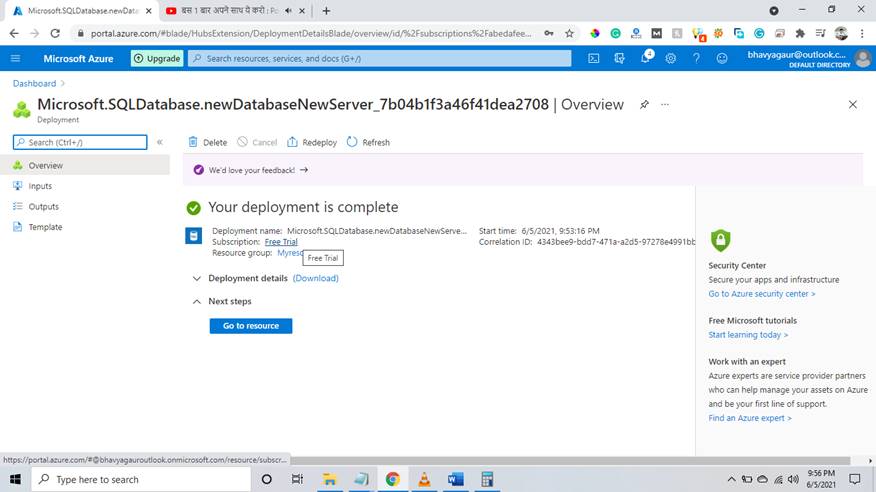Click the Cancel toolbar item
This screenshot has height=492, width=876.
(257, 142)
